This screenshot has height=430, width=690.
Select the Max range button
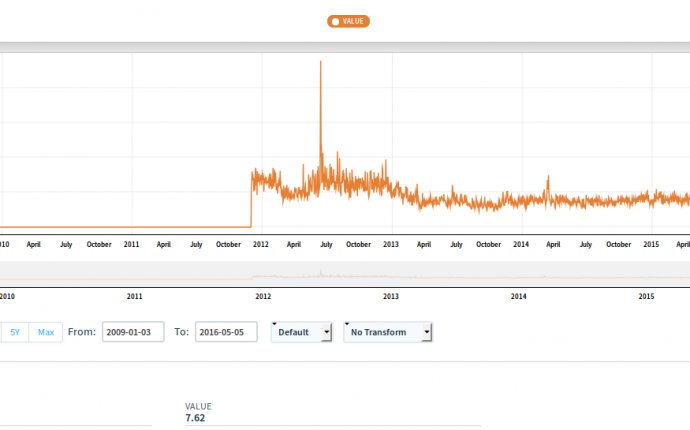46,332
